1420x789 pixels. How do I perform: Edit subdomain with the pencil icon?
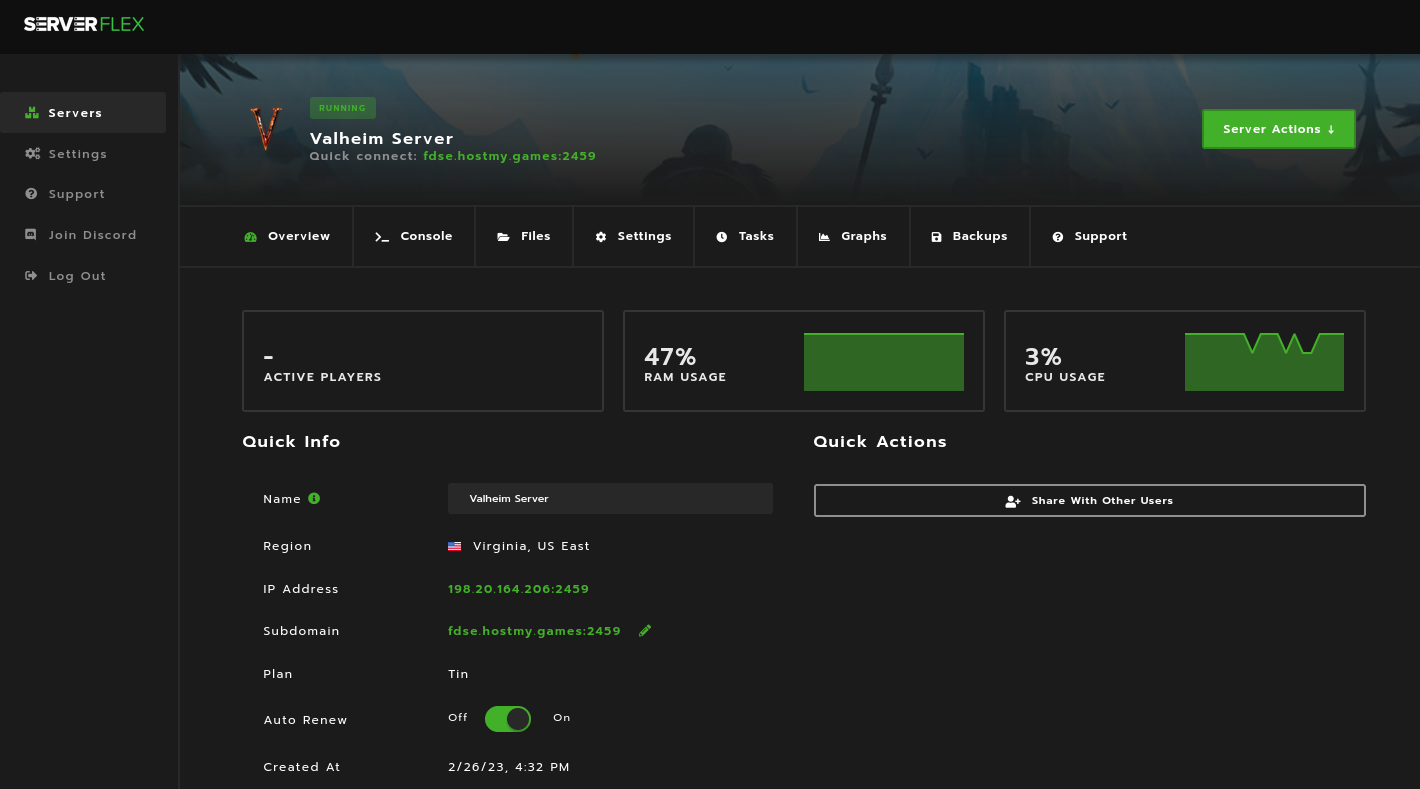click(x=645, y=630)
